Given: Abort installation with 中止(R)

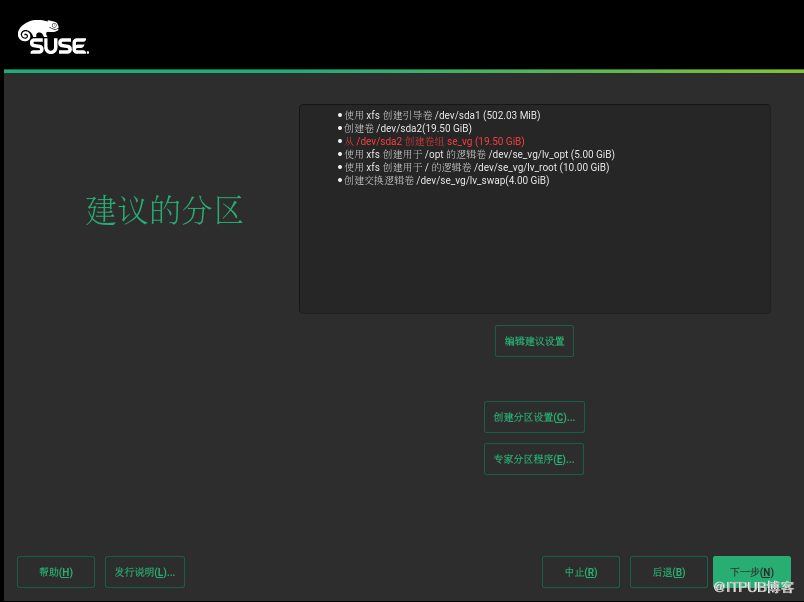Looking at the screenshot, I should pyautogui.click(x=581, y=572).
